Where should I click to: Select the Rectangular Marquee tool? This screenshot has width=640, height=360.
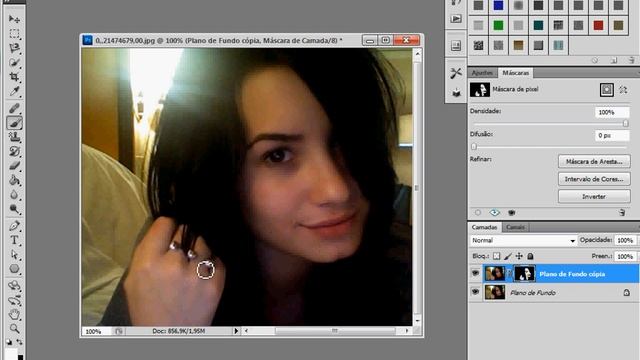14,33
